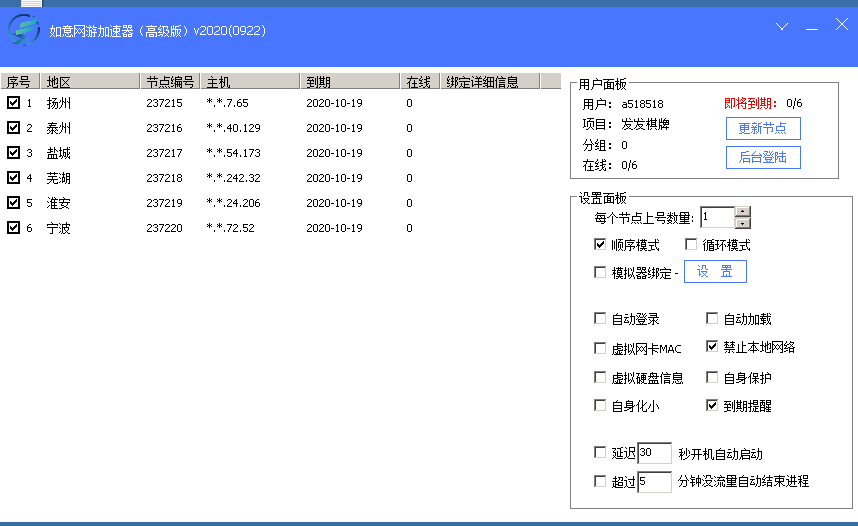Uncheck the row 5 淮安 node checkbox

tap(13, 203)
